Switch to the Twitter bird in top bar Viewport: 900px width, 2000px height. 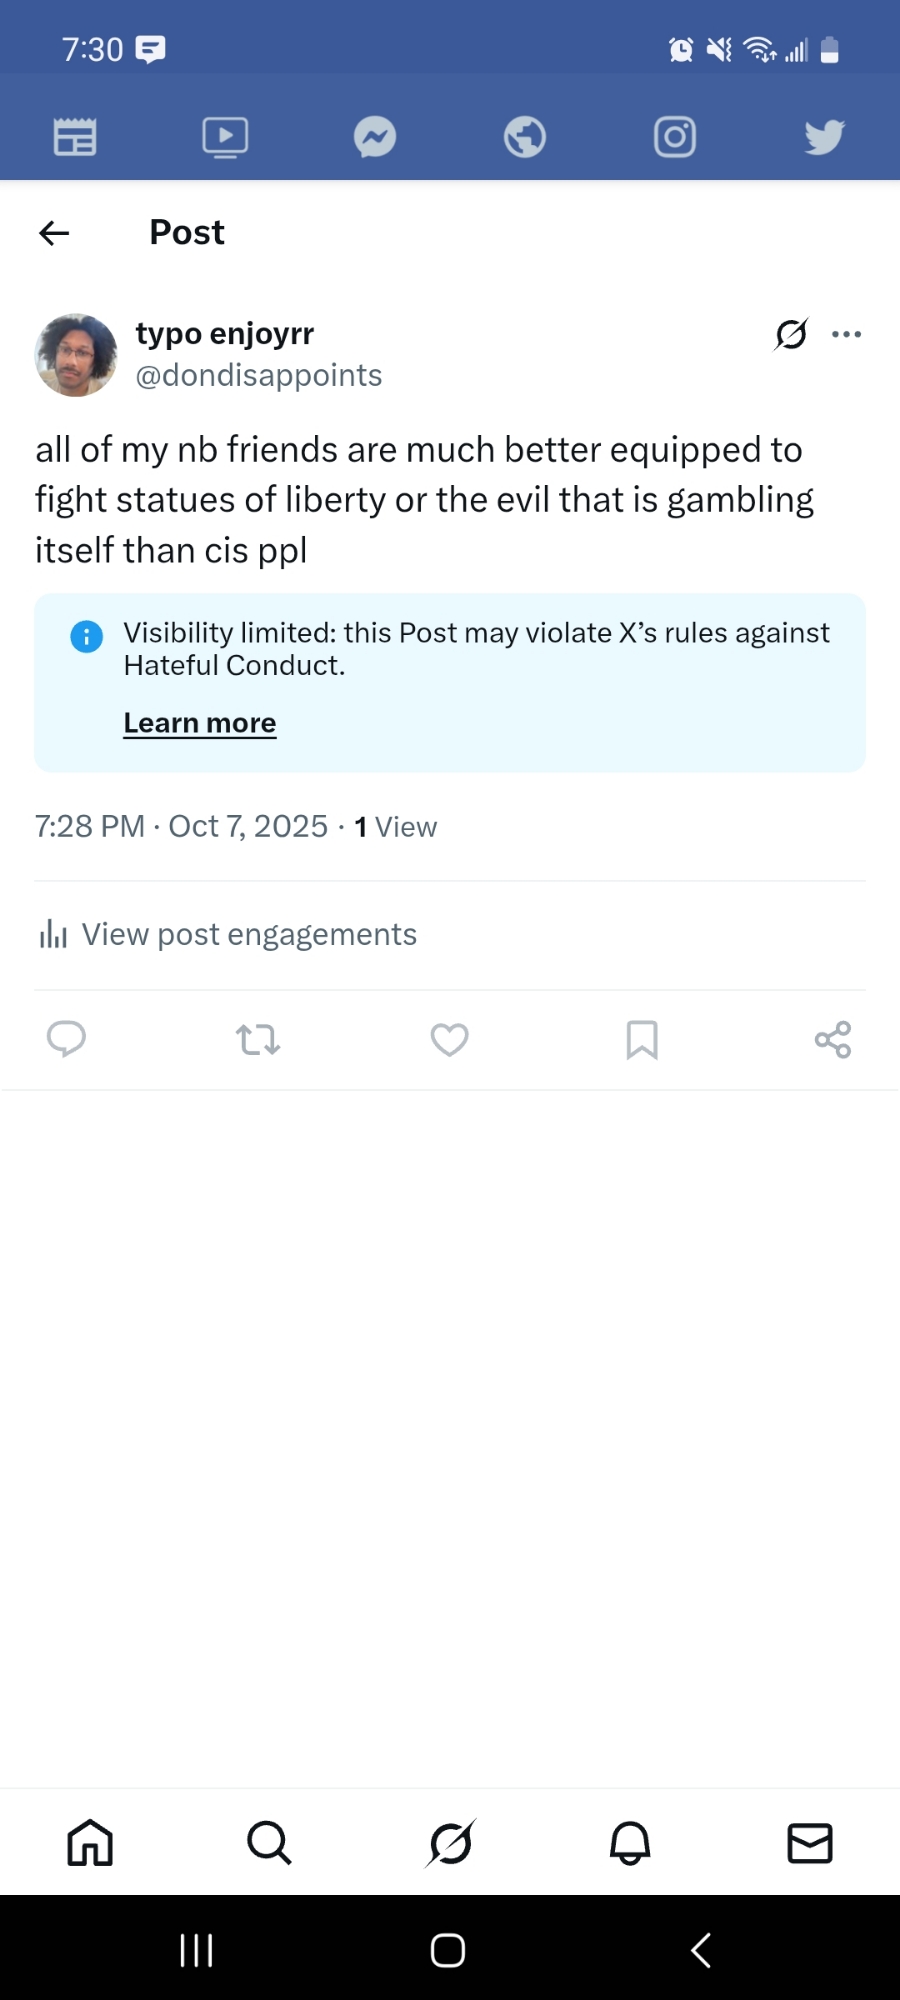824,137
